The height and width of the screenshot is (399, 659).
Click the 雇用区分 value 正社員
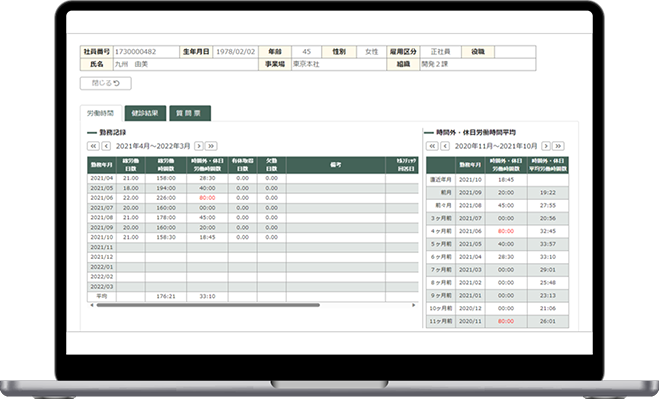(440, 52)
